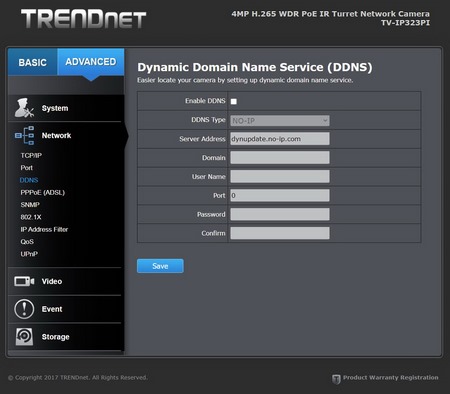Open the DDNS Type dropdown
Screen dimensions: 450x394
[x=280, y=121]
